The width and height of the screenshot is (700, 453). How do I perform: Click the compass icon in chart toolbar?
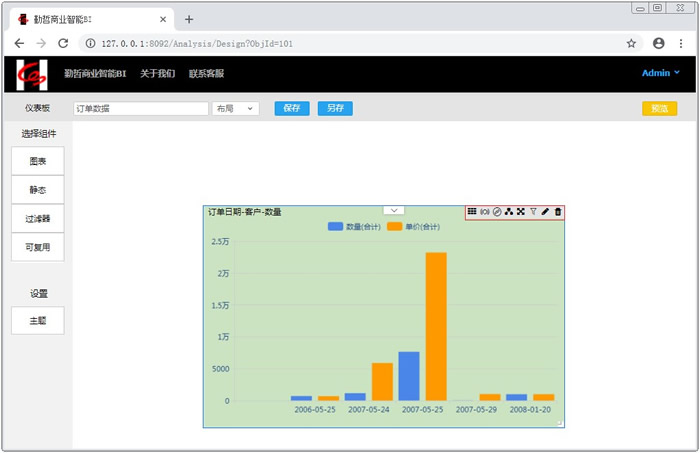coord(497,212)
